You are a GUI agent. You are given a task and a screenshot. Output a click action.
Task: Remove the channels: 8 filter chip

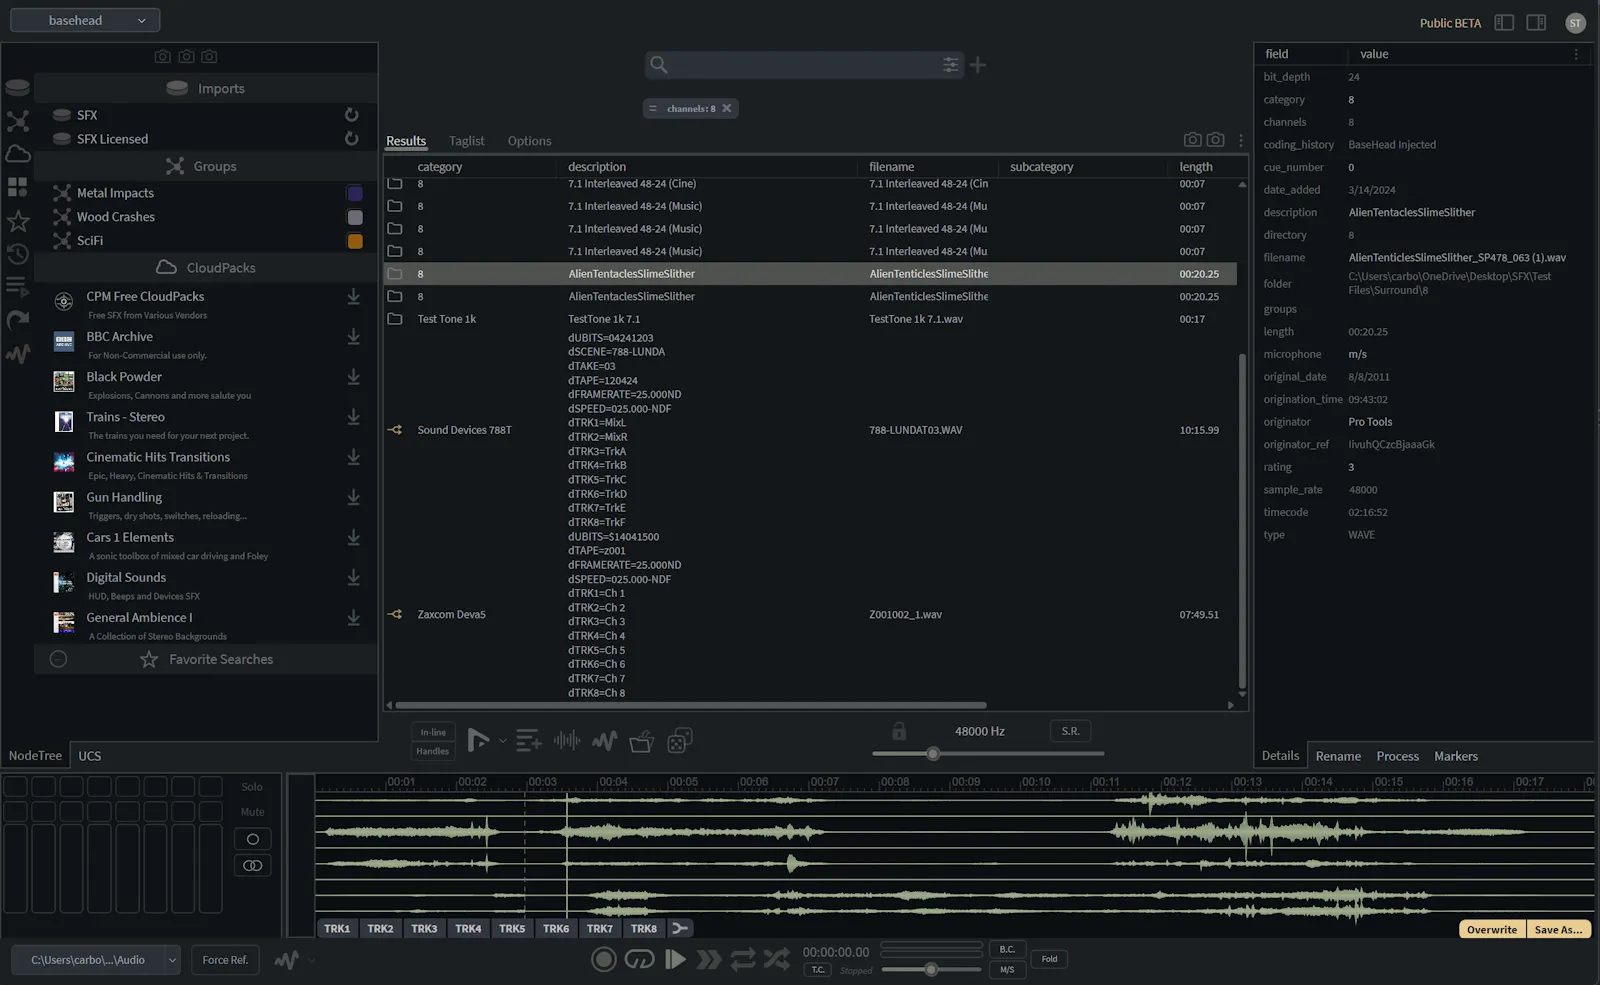[727, 108]
